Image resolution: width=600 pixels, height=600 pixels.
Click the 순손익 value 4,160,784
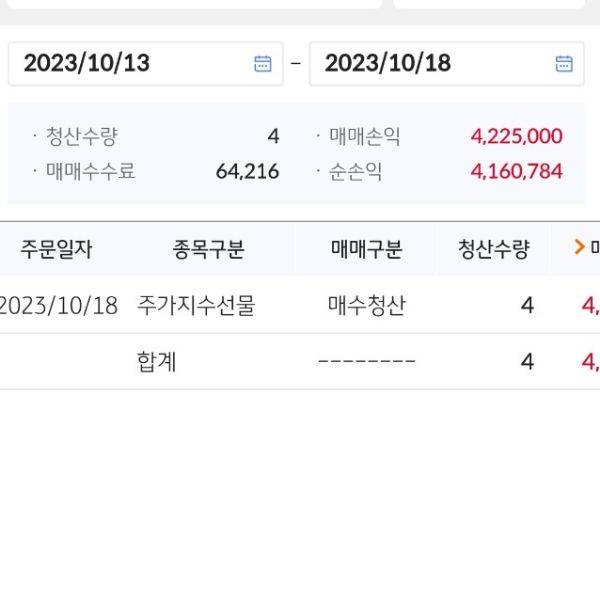[x=516, y=171]
